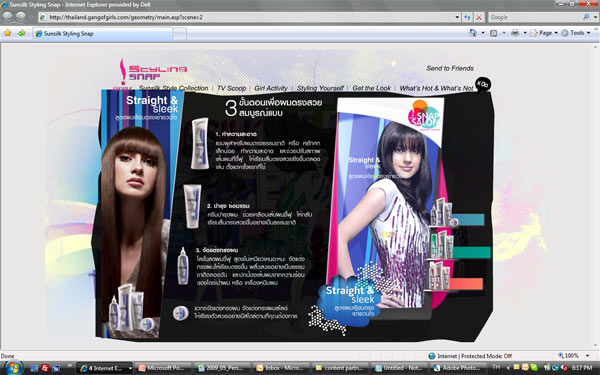Viewport: 600px width, 375px height.
Task: Click the round wax jar product icon
Action: point(180,313)
